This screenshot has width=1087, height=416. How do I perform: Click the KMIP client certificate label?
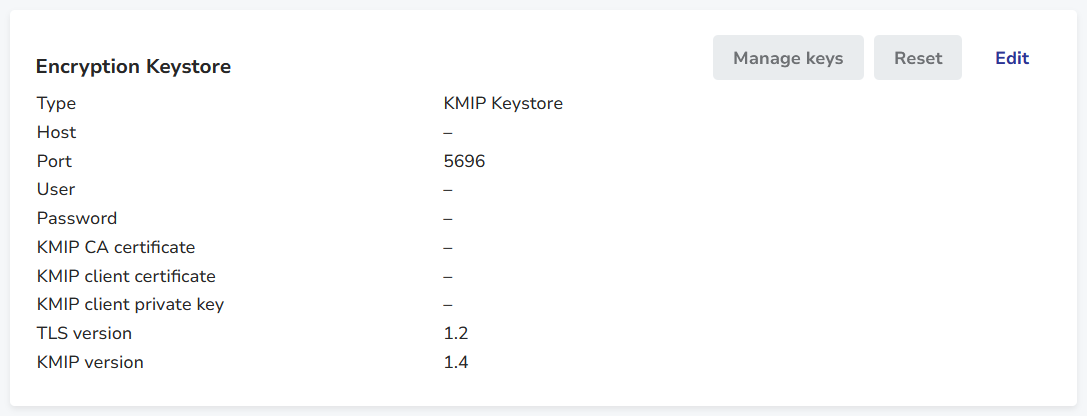[126, 276]
